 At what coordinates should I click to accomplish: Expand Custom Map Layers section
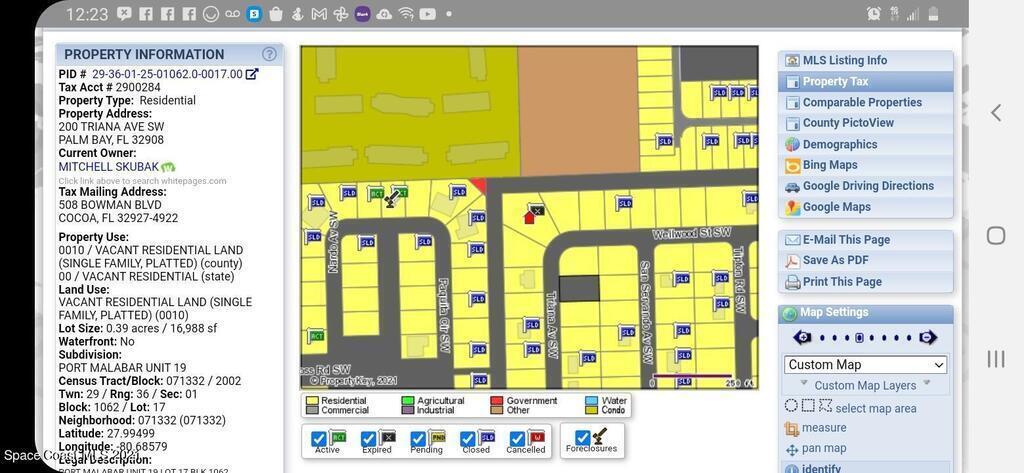pyautogui.click(x=865, y=385)
